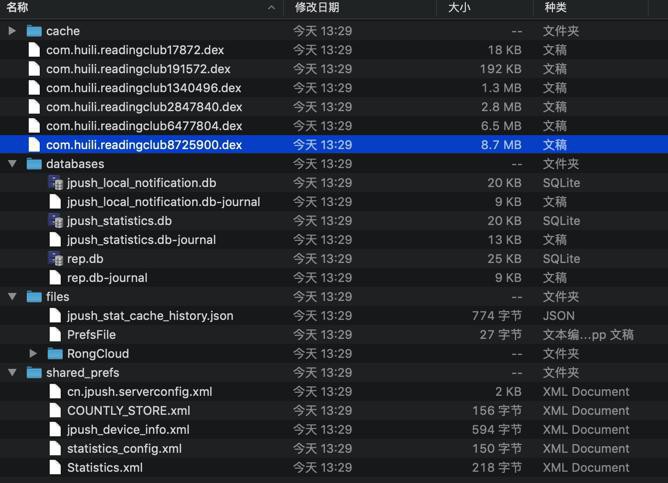
Task: Click the com.huili.readingclub8725900.dex document icon
Action: [34, 145]
